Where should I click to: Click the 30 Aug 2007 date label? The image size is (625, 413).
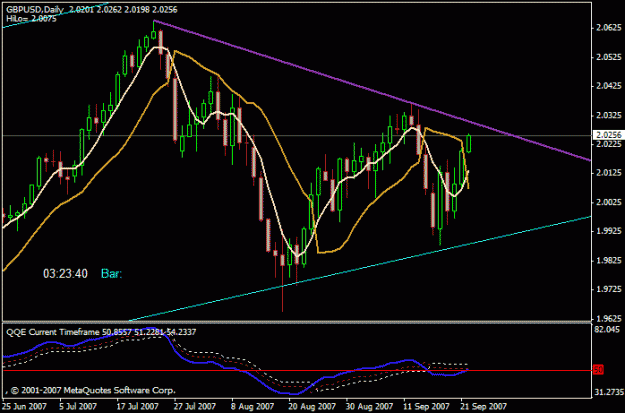(368, 407)
